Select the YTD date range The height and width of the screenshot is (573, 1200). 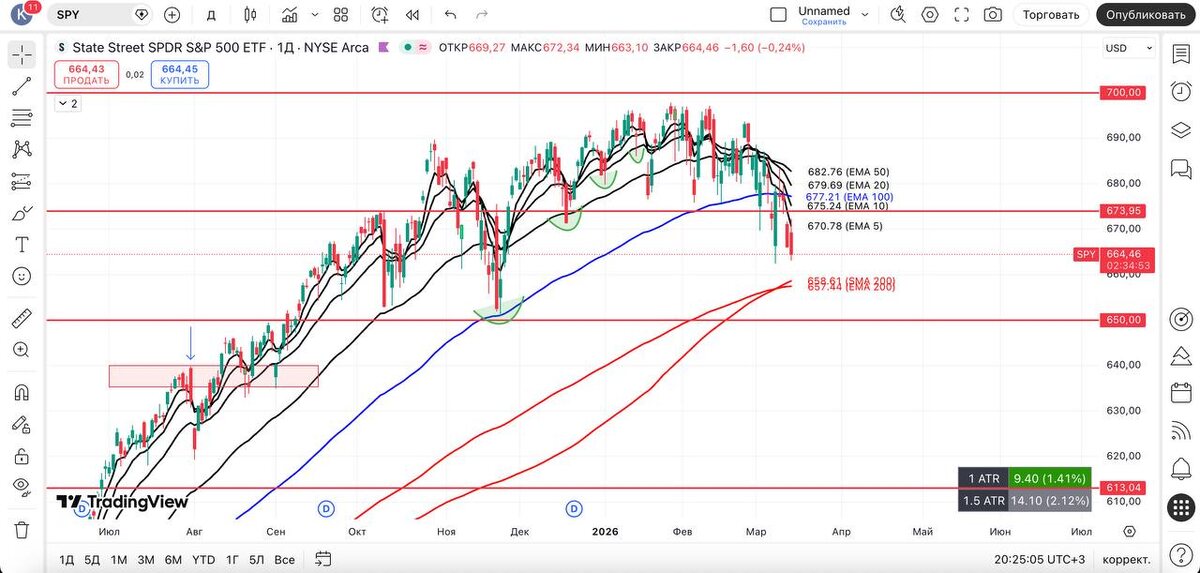point(203,559)
